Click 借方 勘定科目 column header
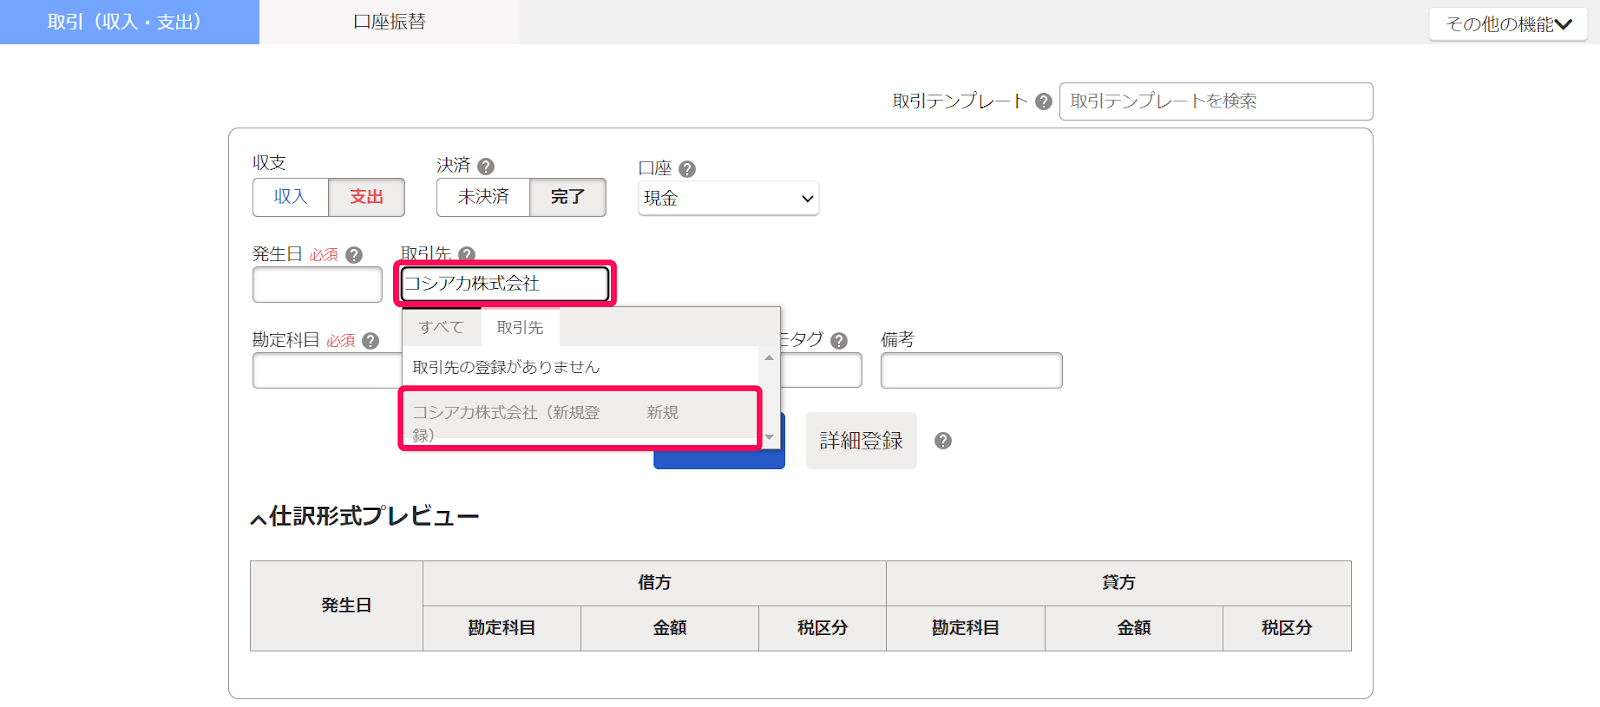The height and width of the screenshot is (707, 1600). 502,628
